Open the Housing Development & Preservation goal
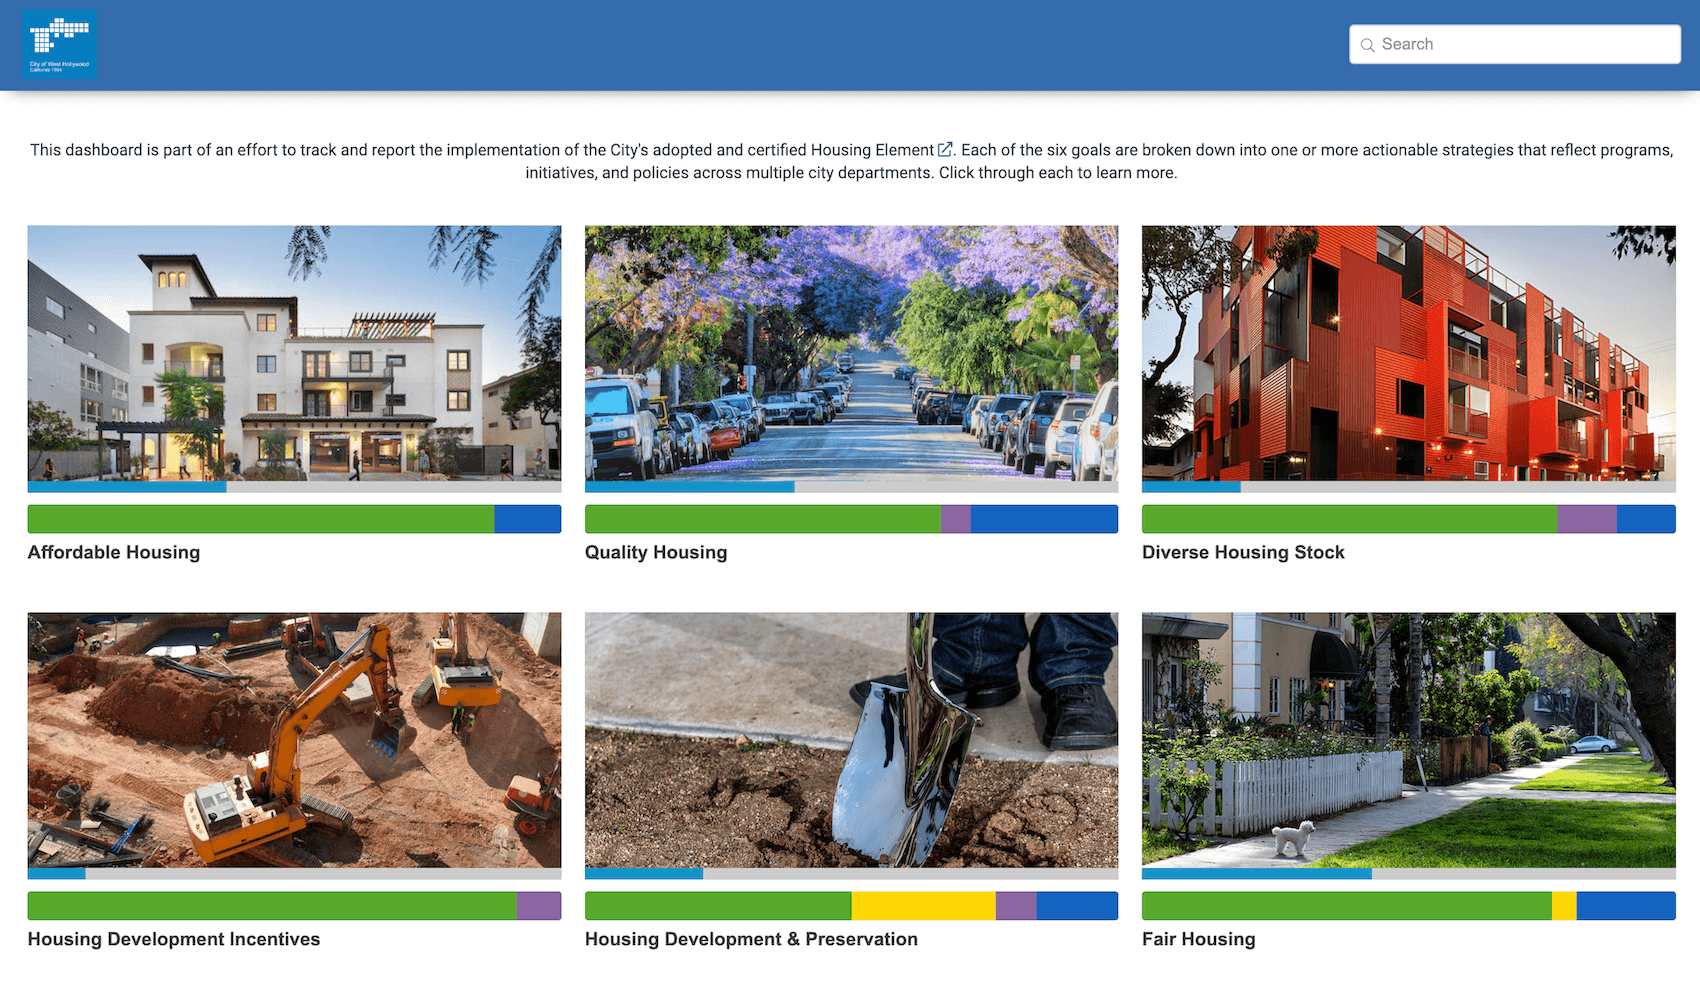 [751, 938]
